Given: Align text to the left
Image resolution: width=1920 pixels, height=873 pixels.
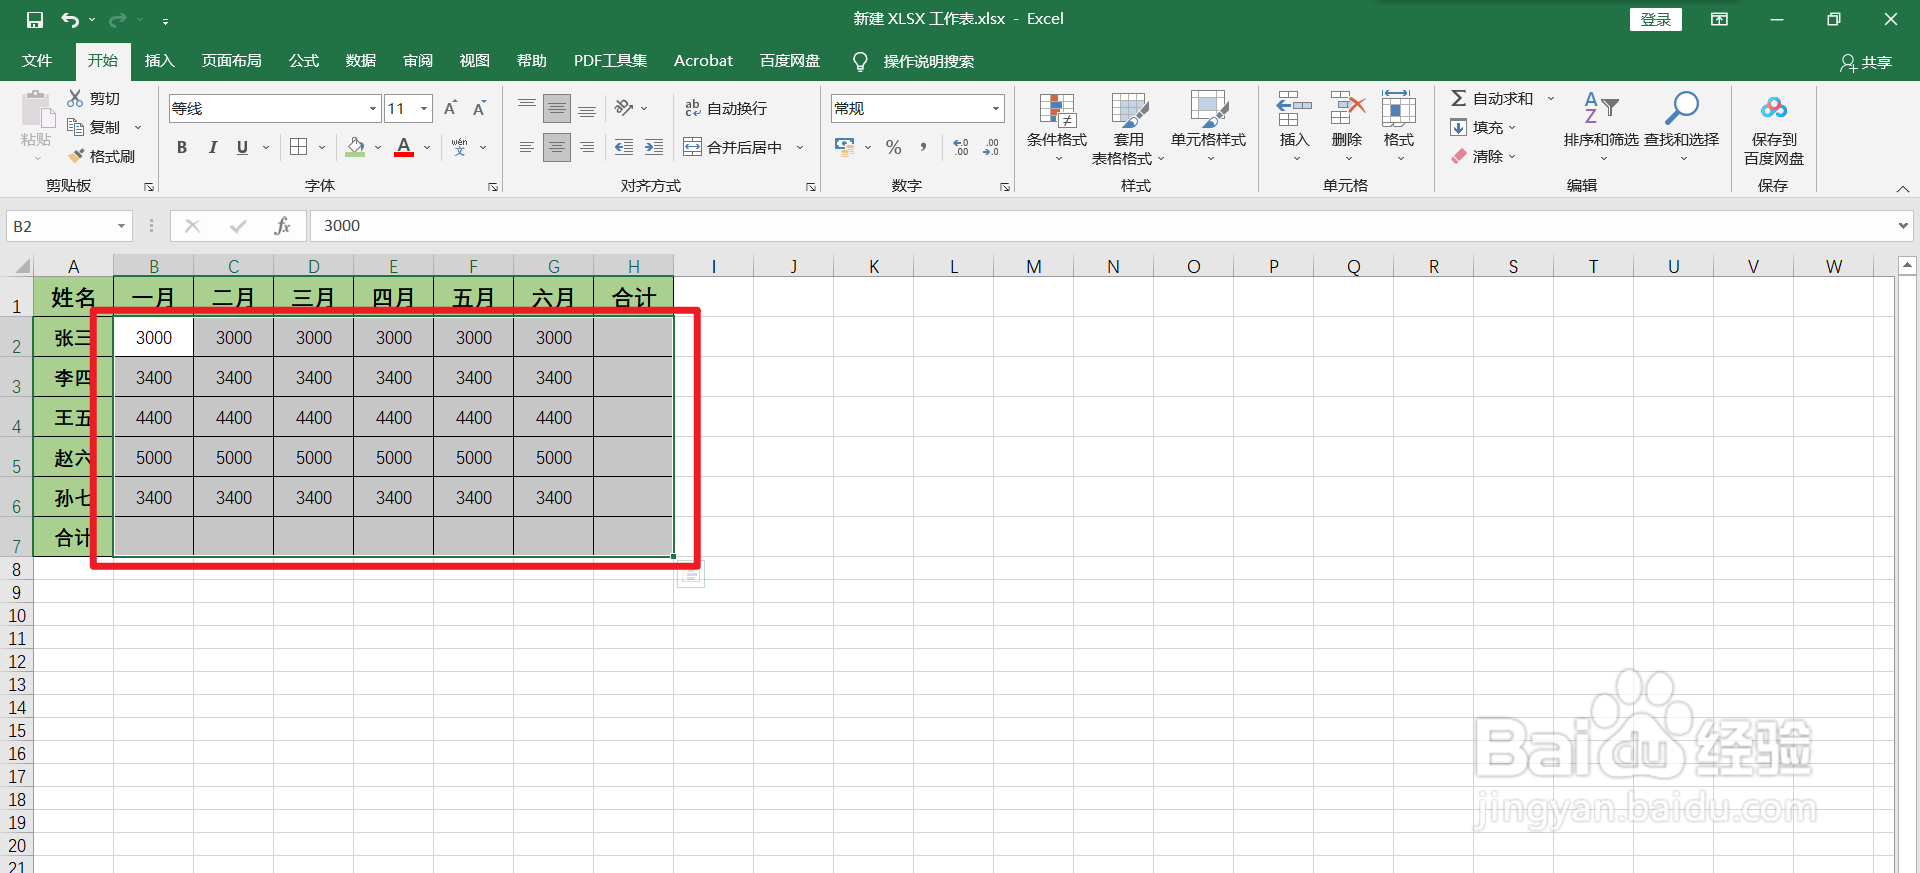Looking at the screenshot, I should (x=527, y=147).
